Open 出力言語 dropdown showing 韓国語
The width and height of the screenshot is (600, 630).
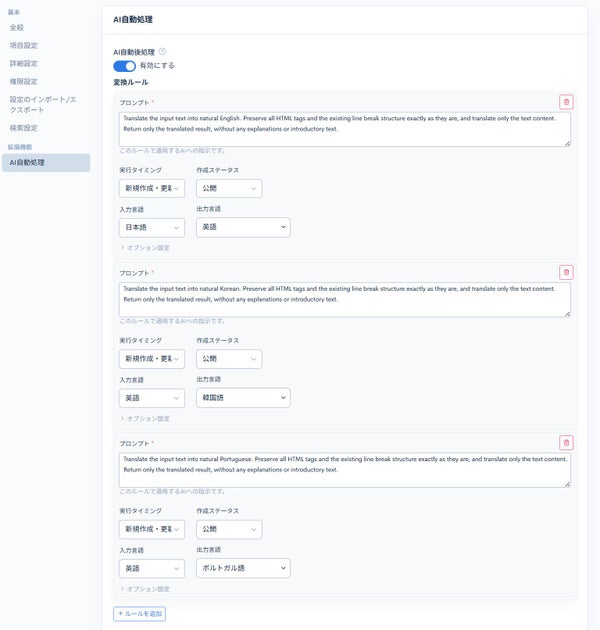(x=243, y=398)
